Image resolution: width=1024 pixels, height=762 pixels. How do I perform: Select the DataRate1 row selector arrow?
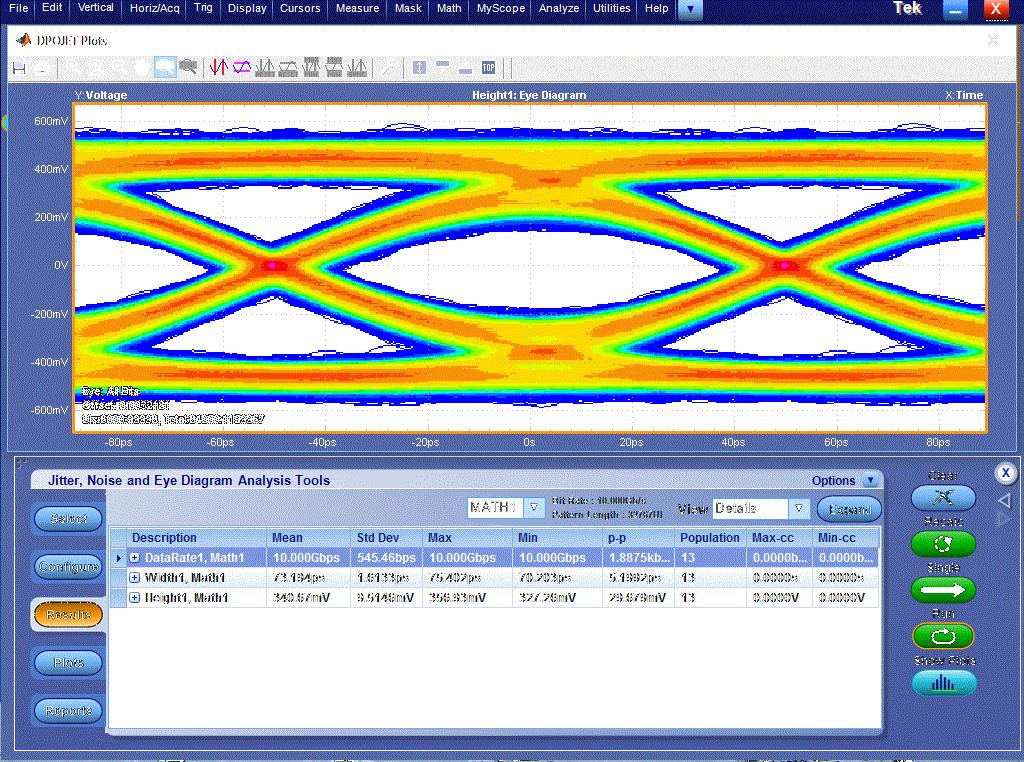[118, 558]
